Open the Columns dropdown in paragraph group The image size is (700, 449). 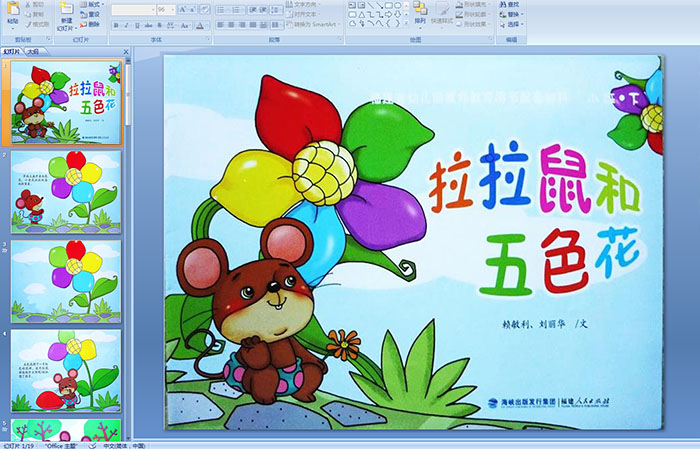click(x=277, y=25)
